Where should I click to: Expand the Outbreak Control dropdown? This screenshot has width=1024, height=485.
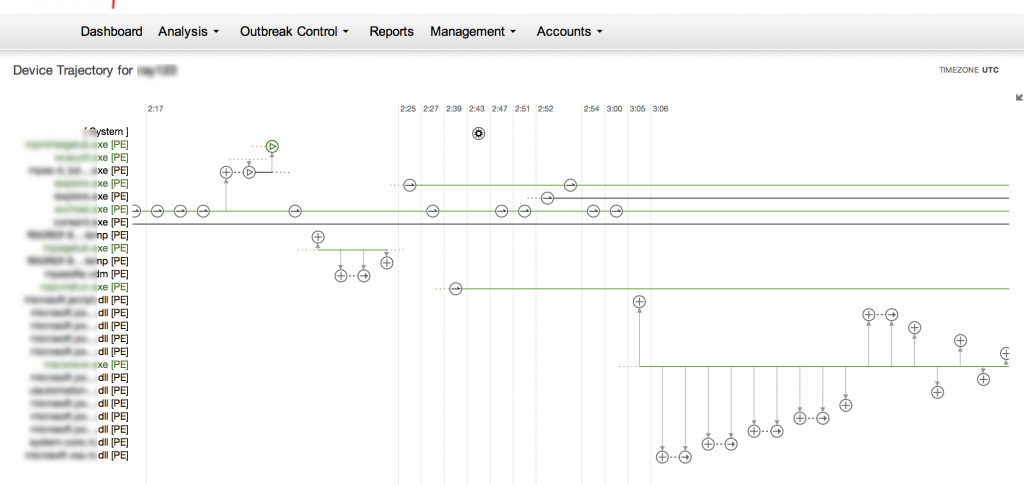click(295, 32)
